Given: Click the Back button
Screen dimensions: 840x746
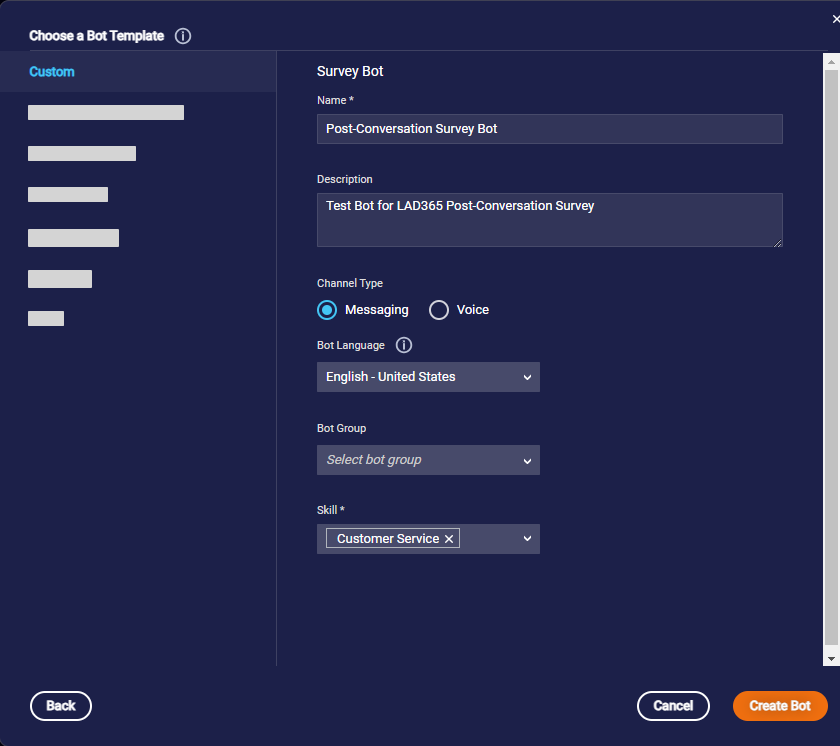Looking at the screenshot, I should coord(60,706).
